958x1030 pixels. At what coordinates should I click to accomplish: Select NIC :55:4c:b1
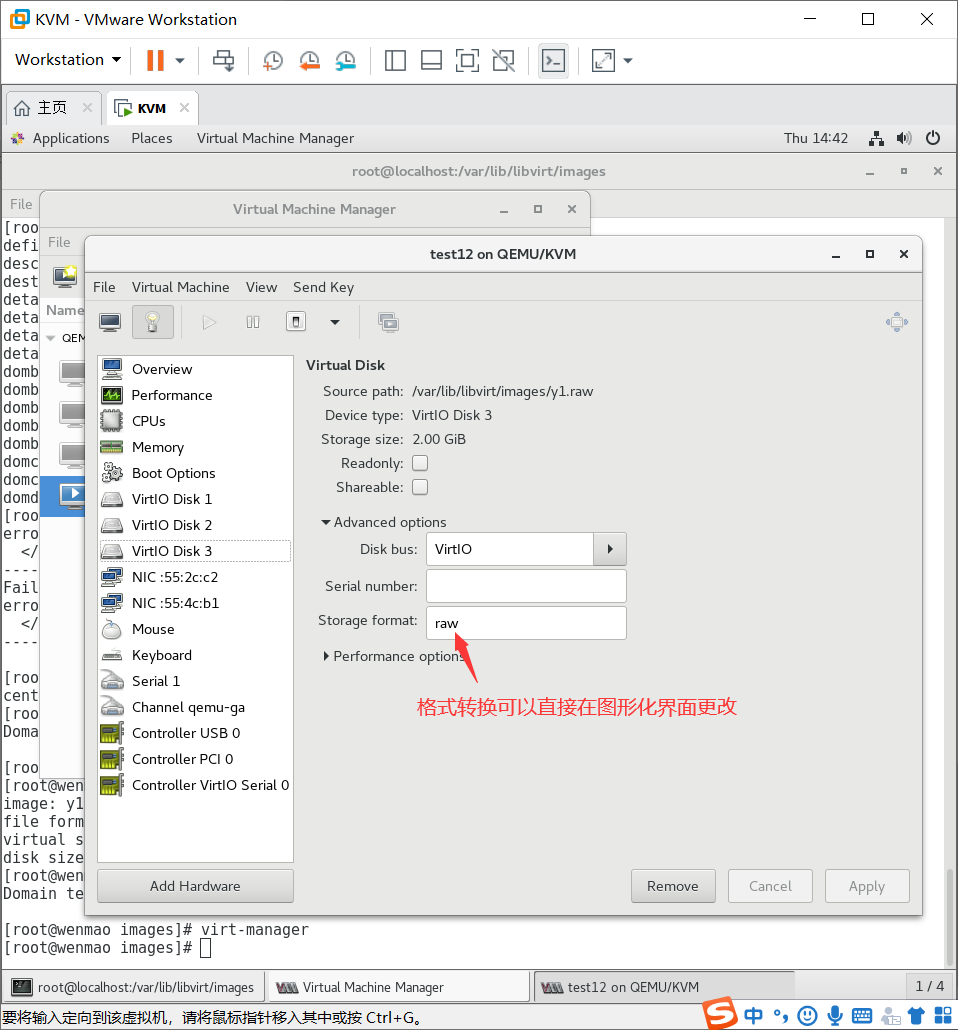(x=195, y=603)
